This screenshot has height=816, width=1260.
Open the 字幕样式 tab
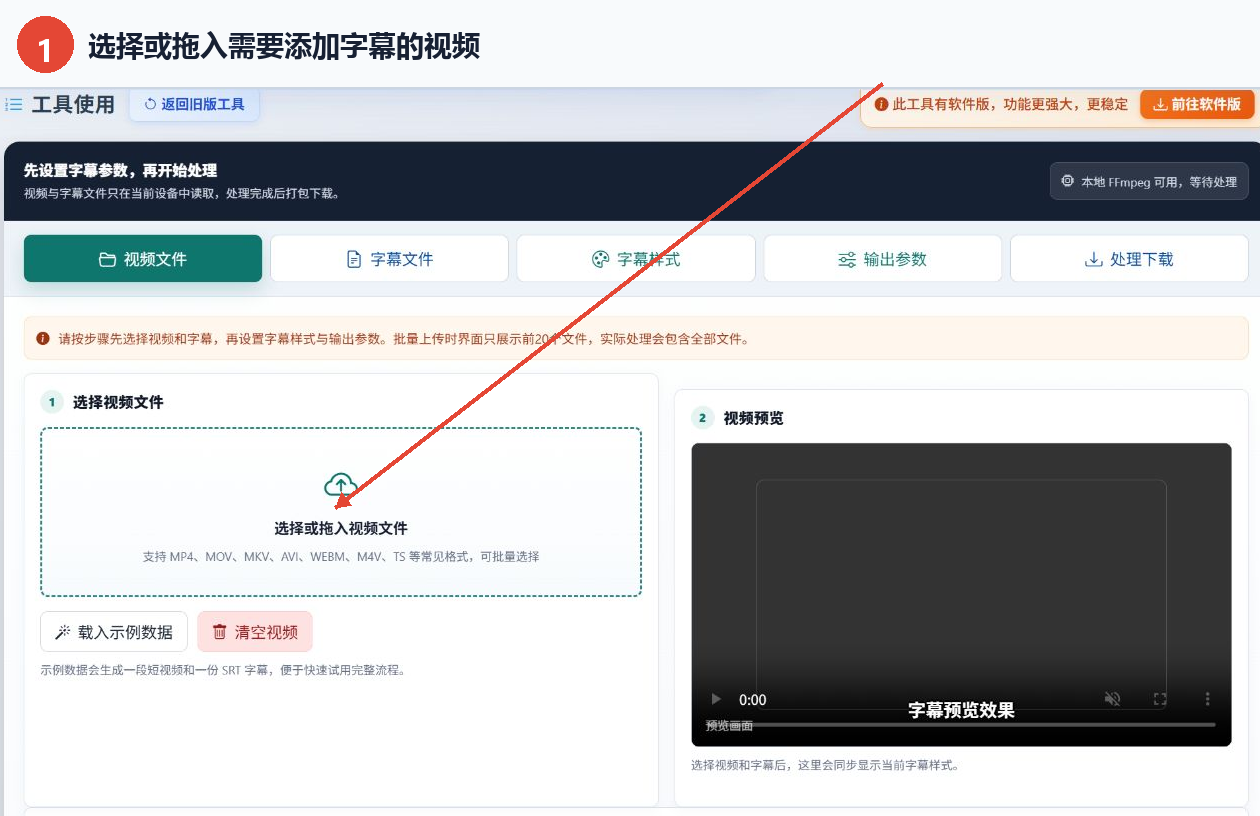coord(636,259)
